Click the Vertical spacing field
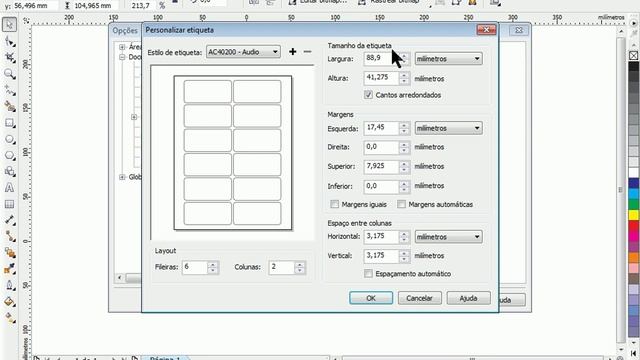 (381, 256)
